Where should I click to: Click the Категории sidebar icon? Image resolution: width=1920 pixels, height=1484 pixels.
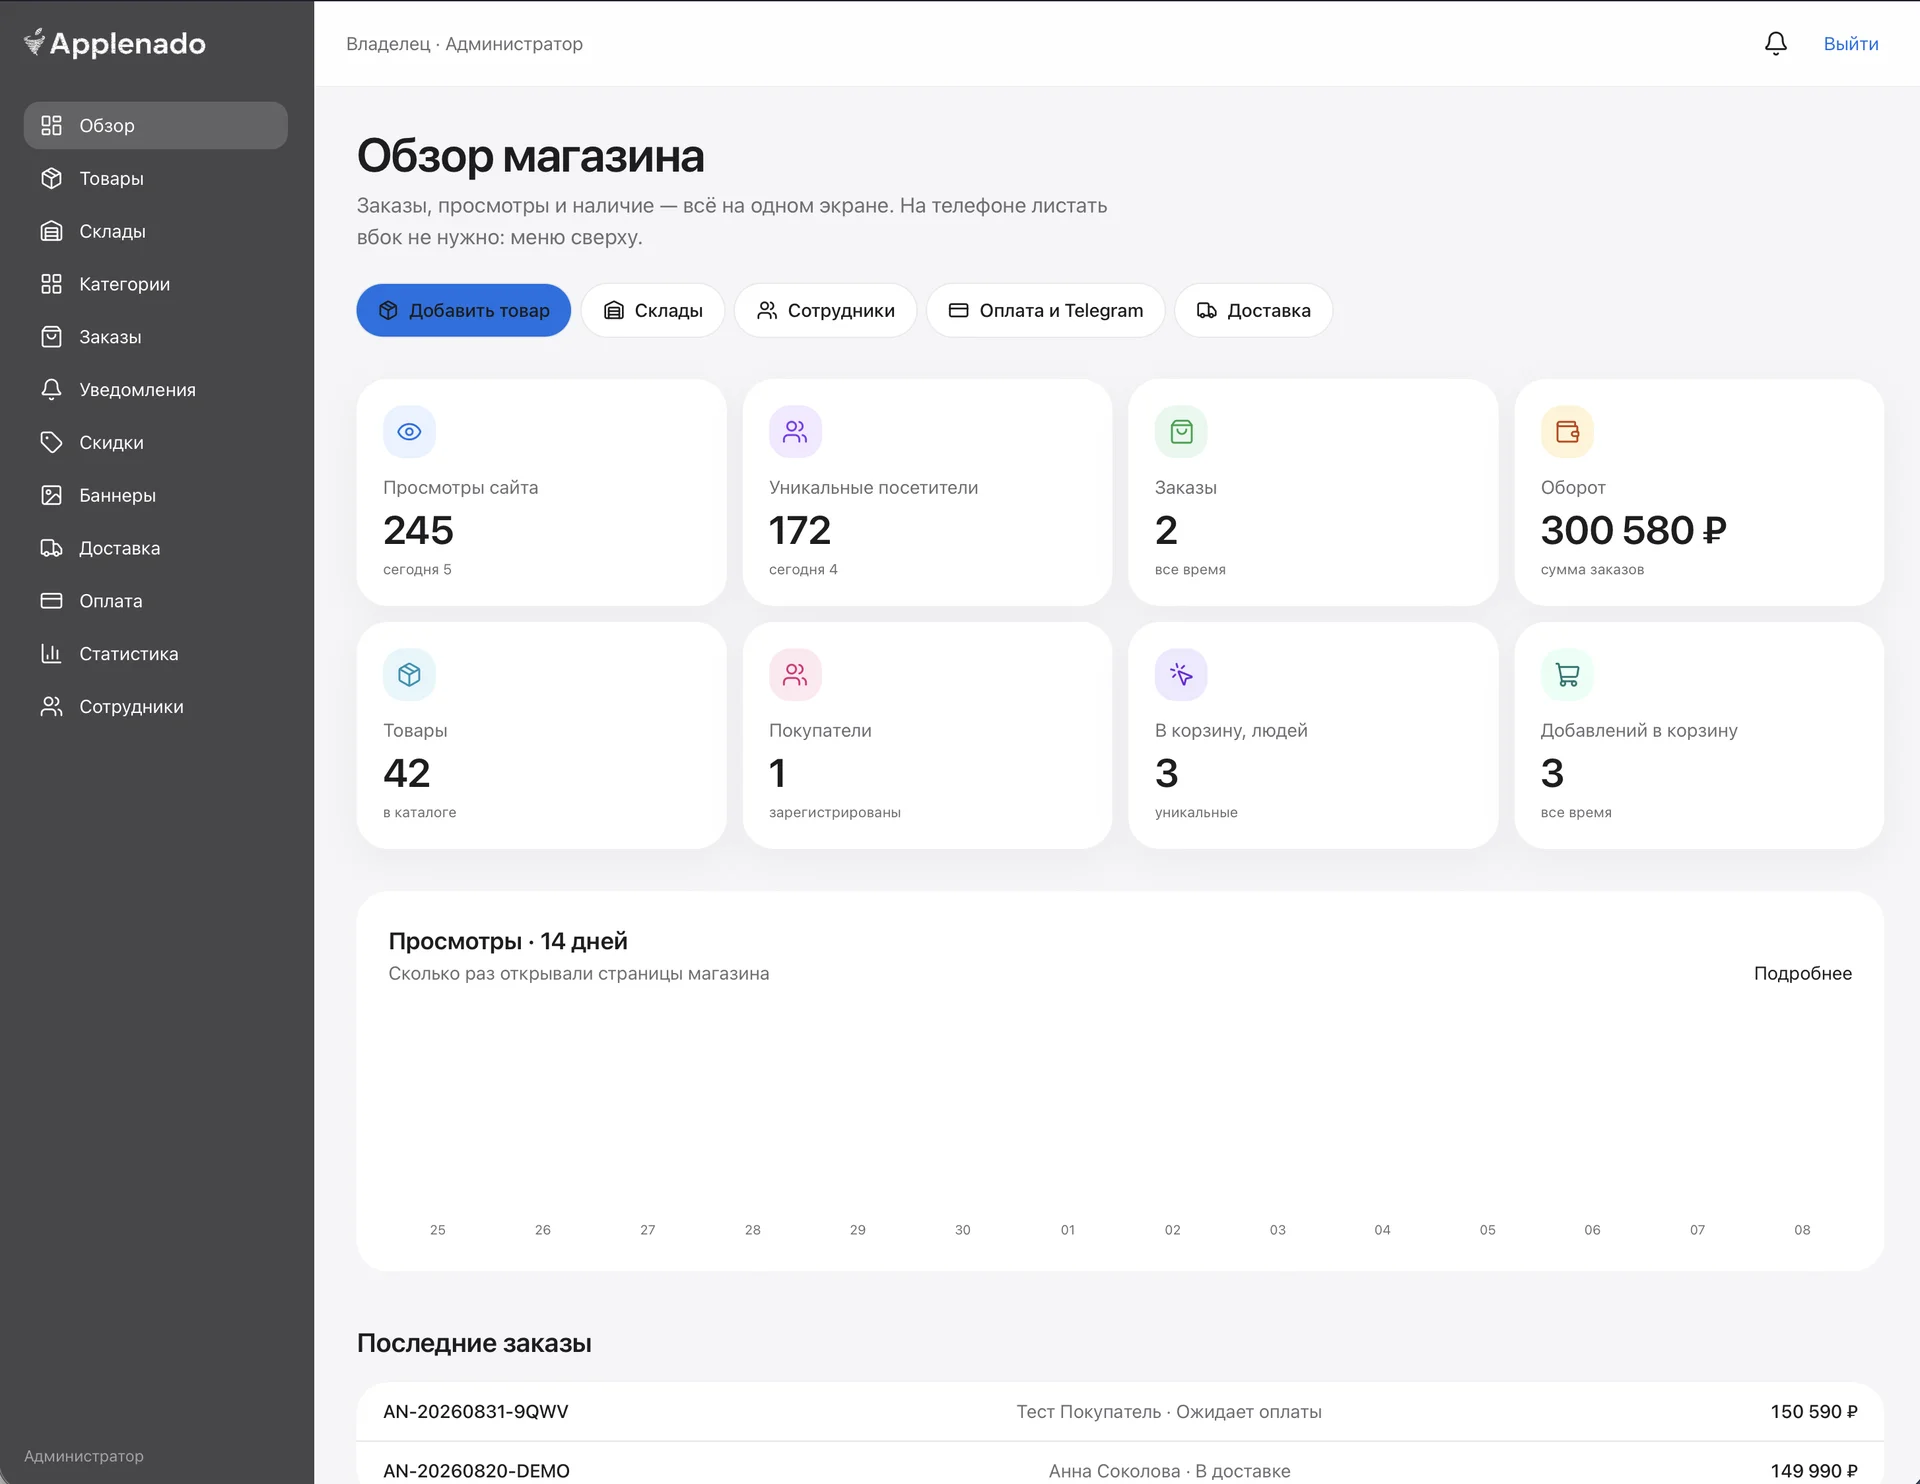coord(51,284)
